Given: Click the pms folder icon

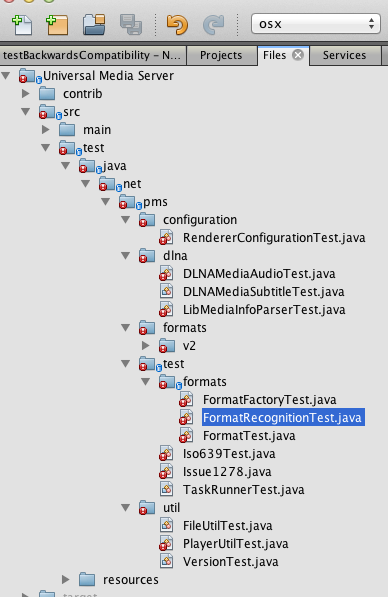Looking at the screenshot, I should [x=127, y=201].
